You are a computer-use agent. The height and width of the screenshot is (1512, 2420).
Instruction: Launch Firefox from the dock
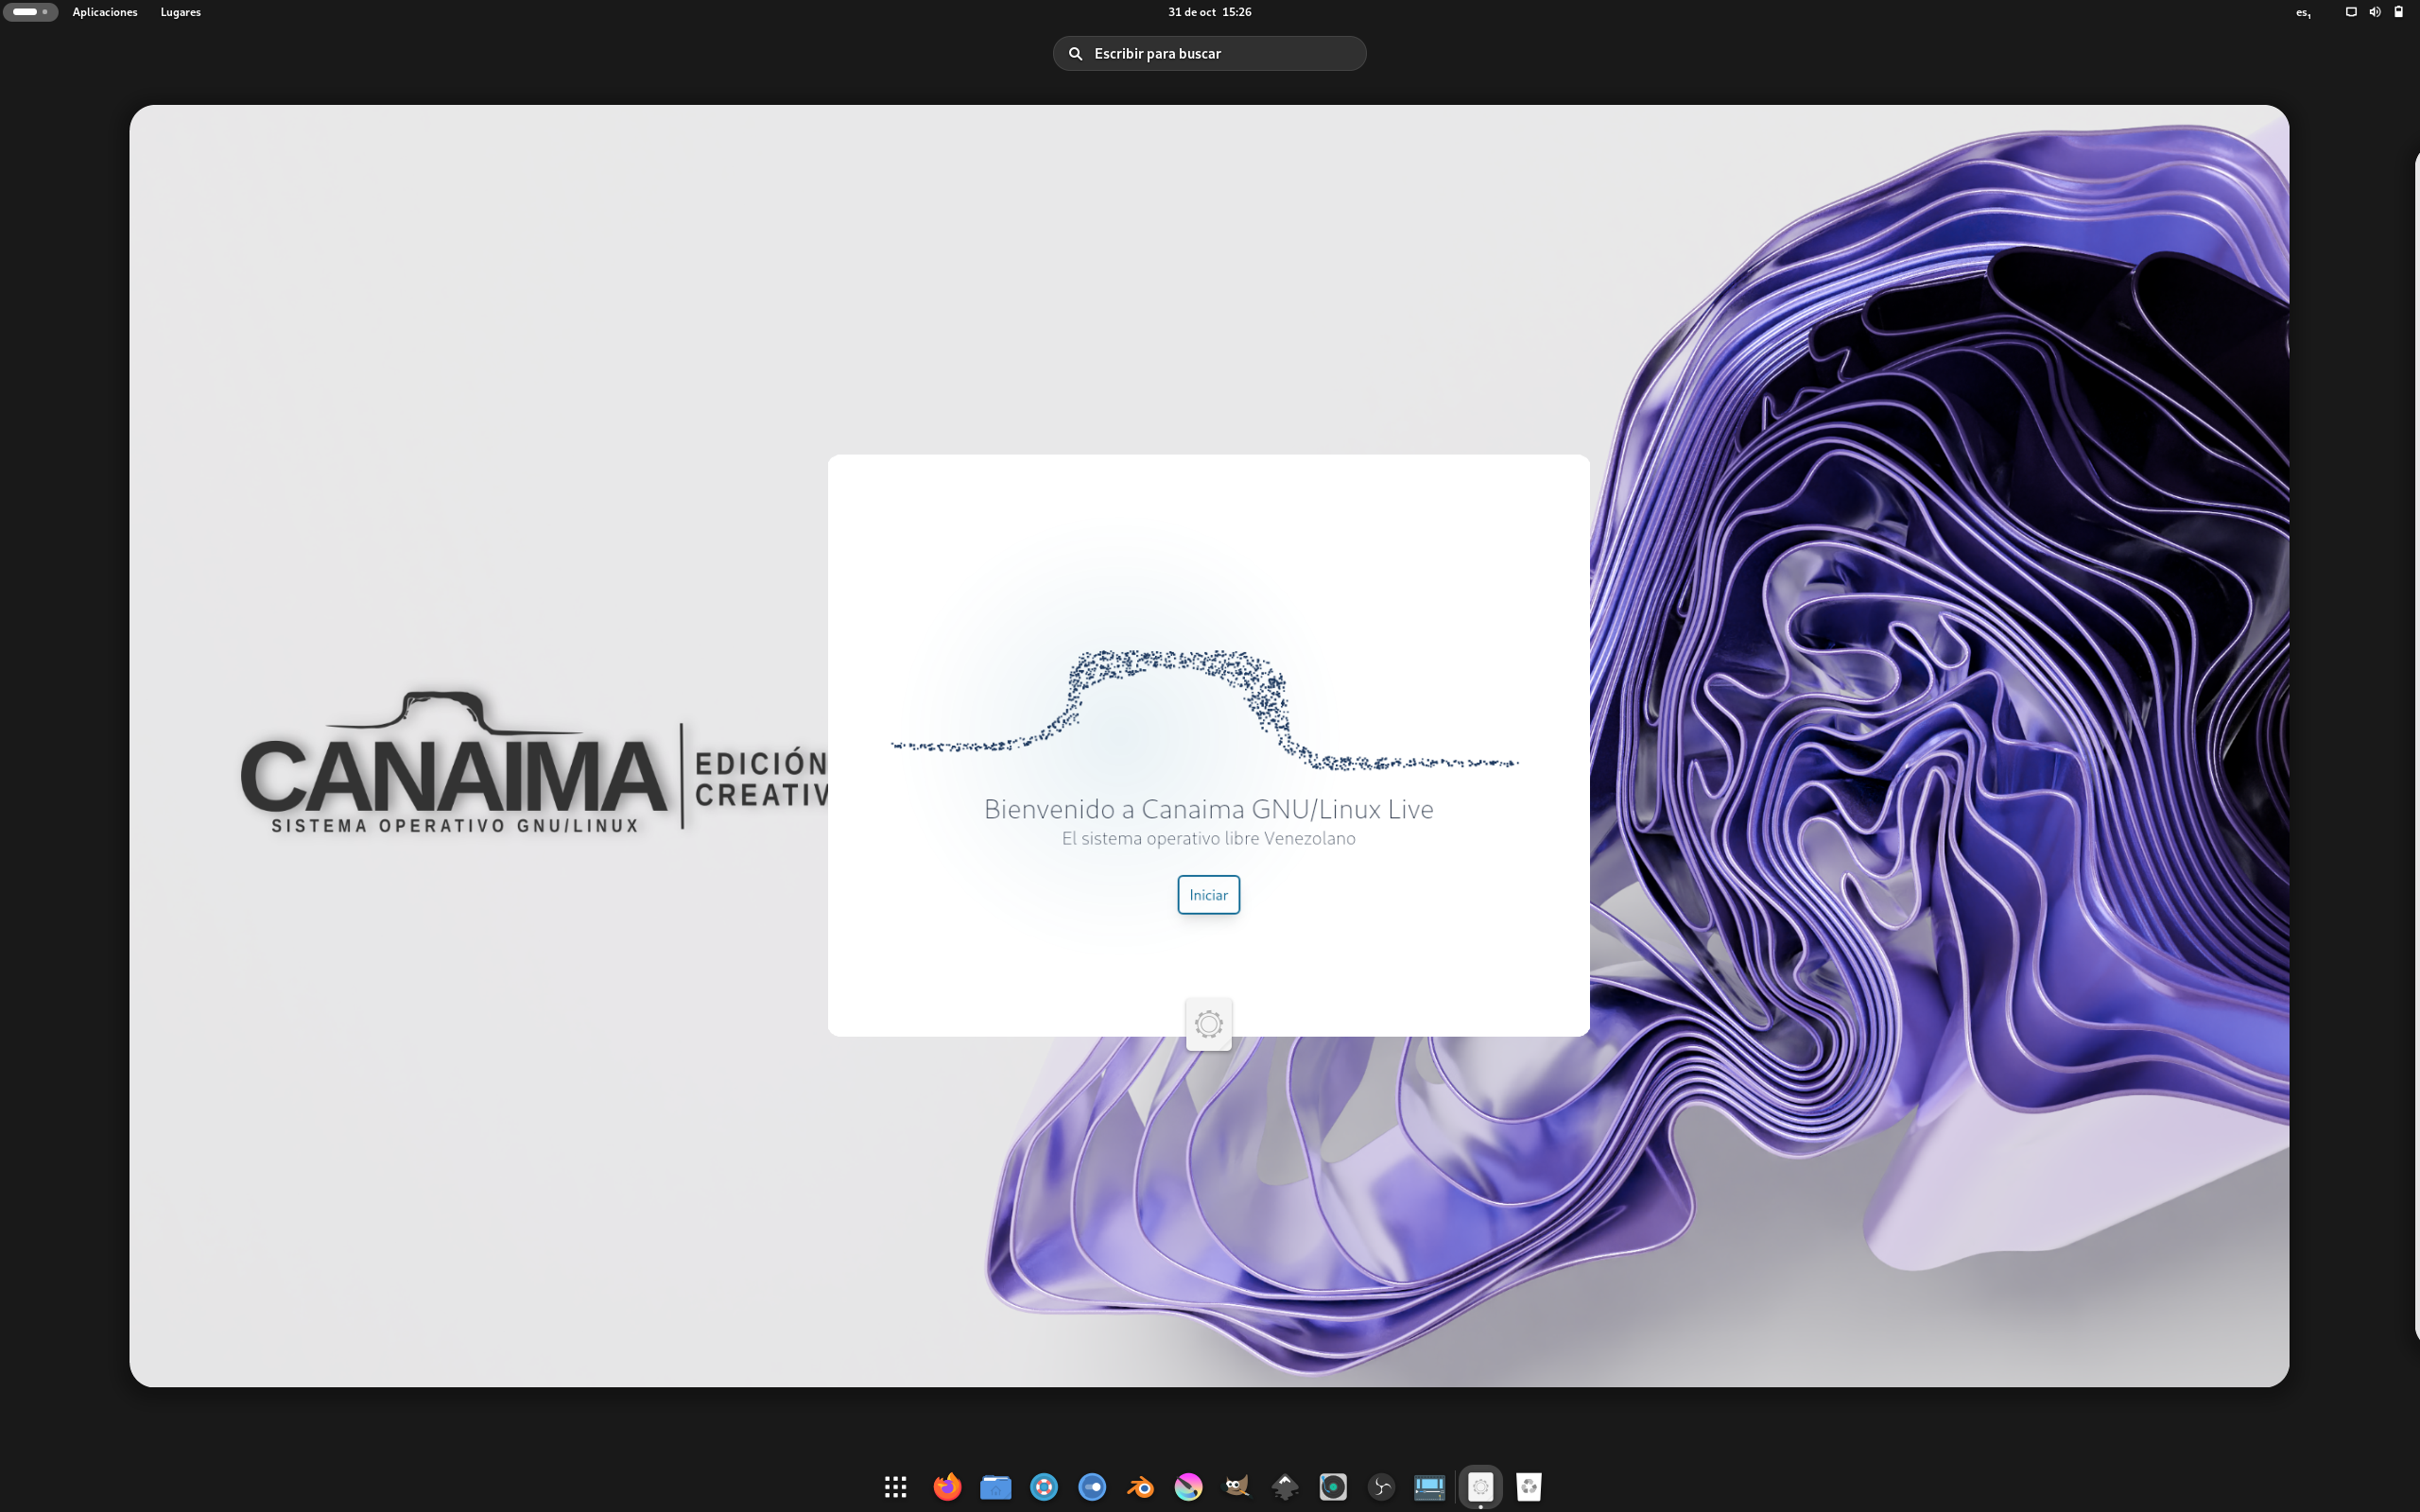click(x=947, y=1486)
